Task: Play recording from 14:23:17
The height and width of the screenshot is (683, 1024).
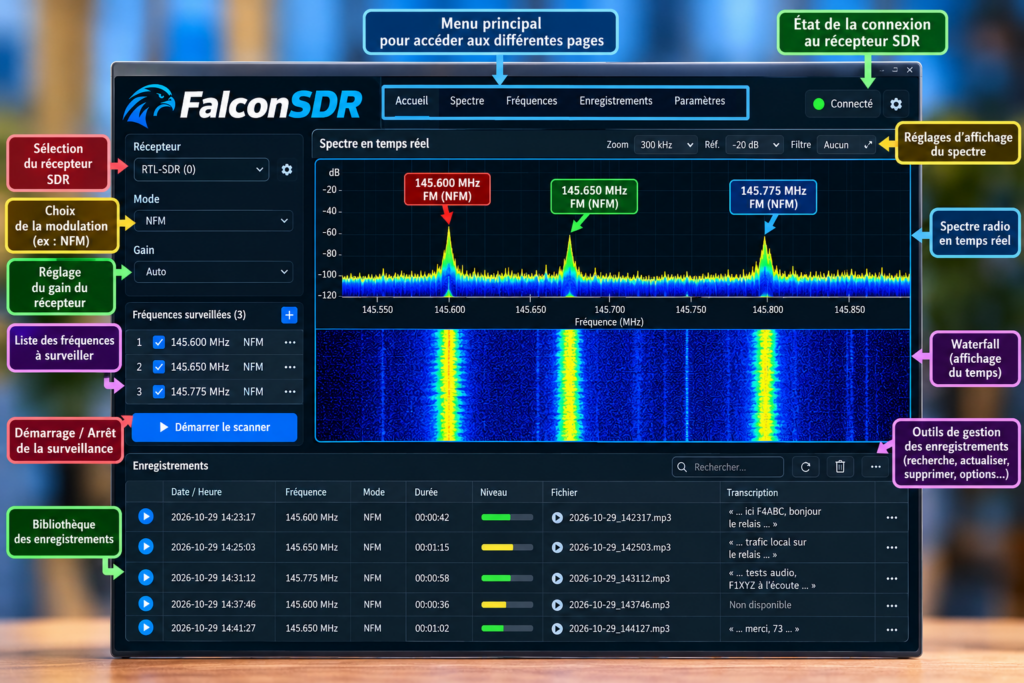Action: tap(146, 516)
